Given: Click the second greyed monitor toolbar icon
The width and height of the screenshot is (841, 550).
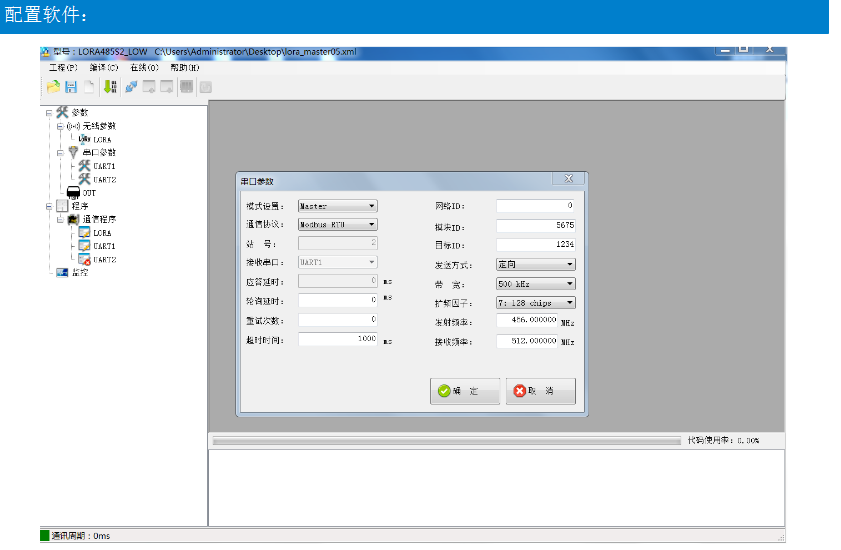Looking at the screenshot, I should tap(167, 86).
